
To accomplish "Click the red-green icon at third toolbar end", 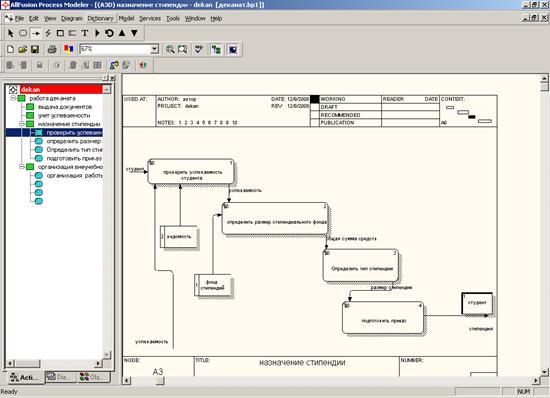I will click(x=142, y=65).
